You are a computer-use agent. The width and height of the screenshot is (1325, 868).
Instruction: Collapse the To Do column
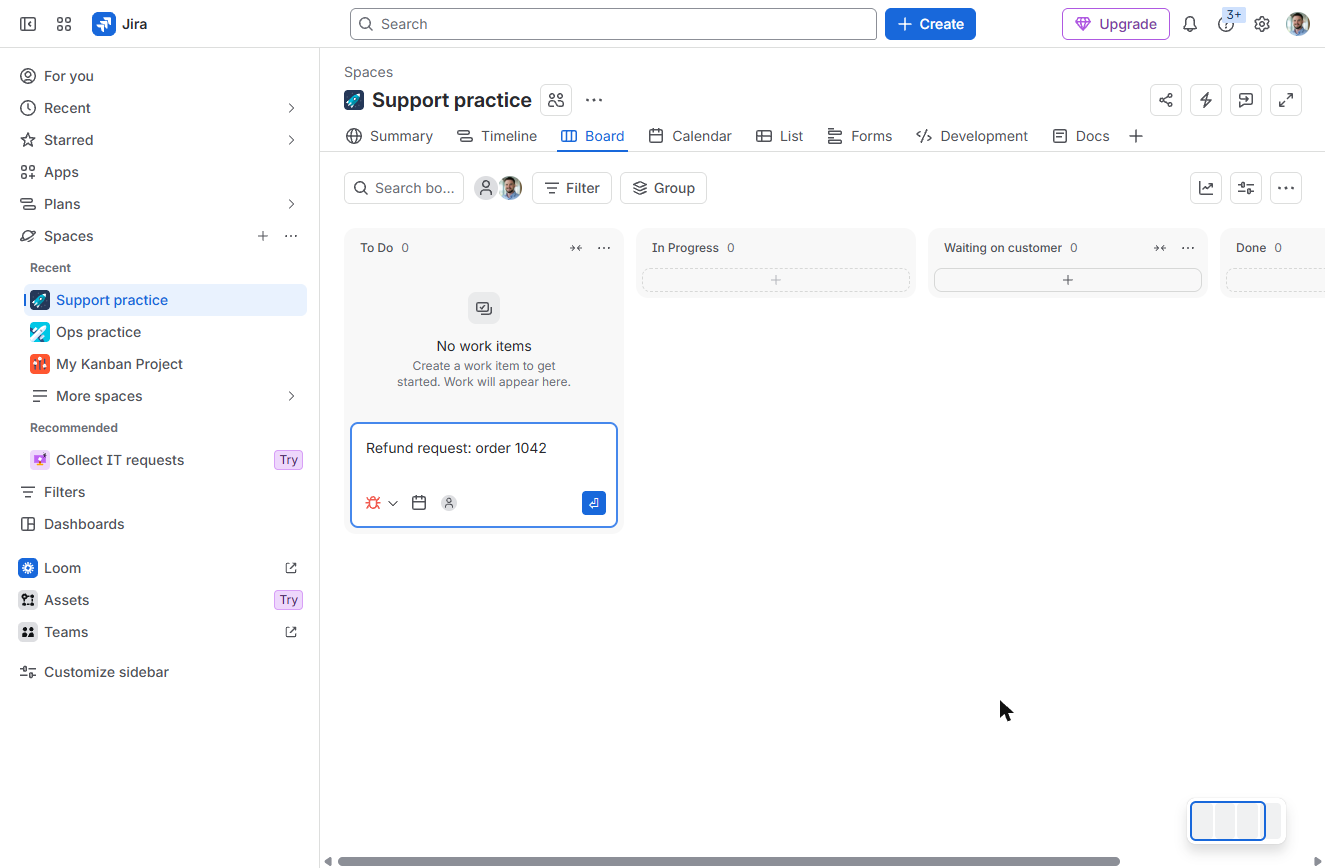point(576,248)
